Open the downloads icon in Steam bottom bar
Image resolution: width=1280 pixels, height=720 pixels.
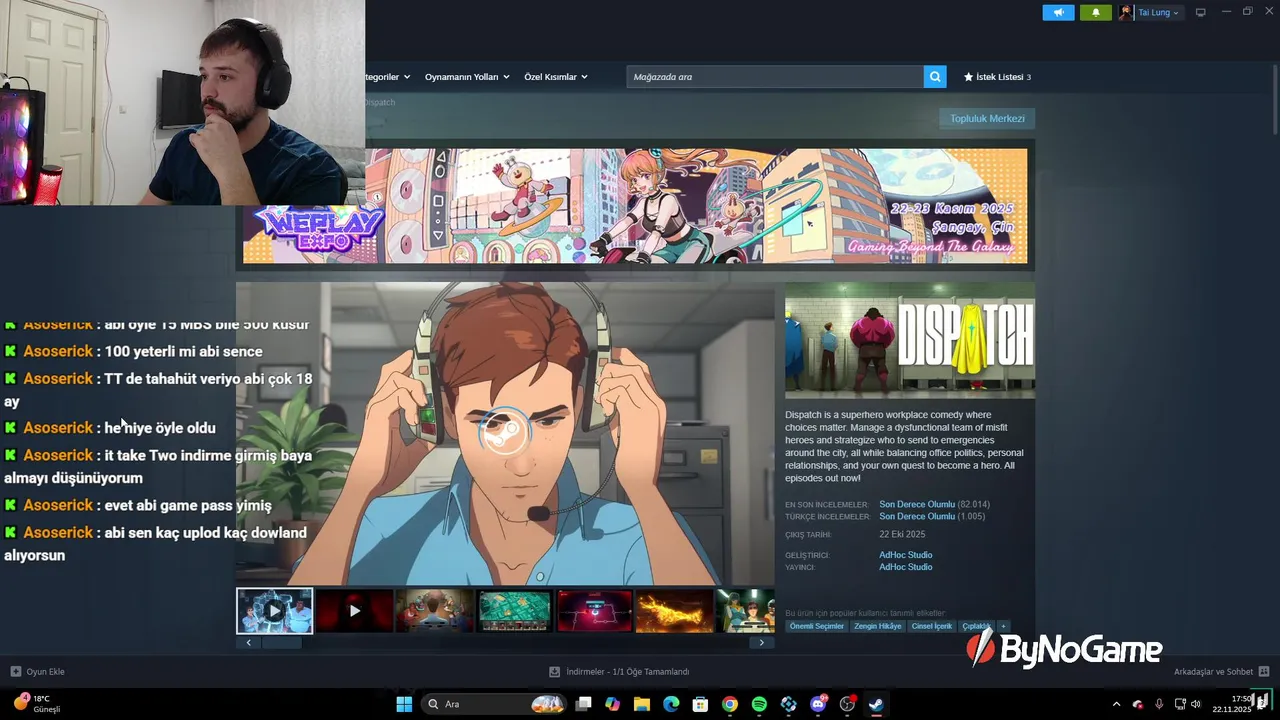(555, 672)
